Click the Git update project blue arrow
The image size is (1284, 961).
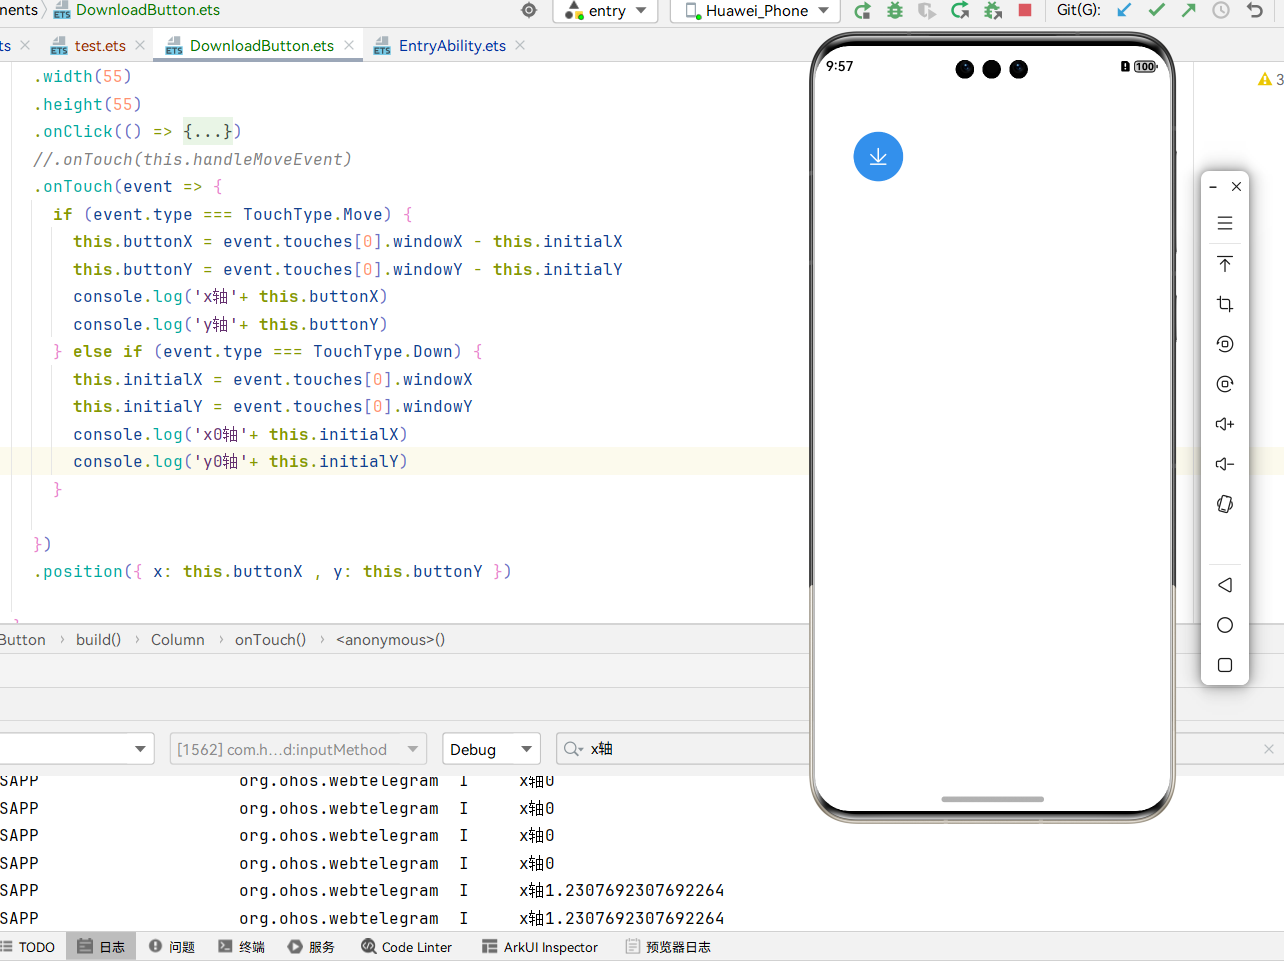[x=1124, y=10]
